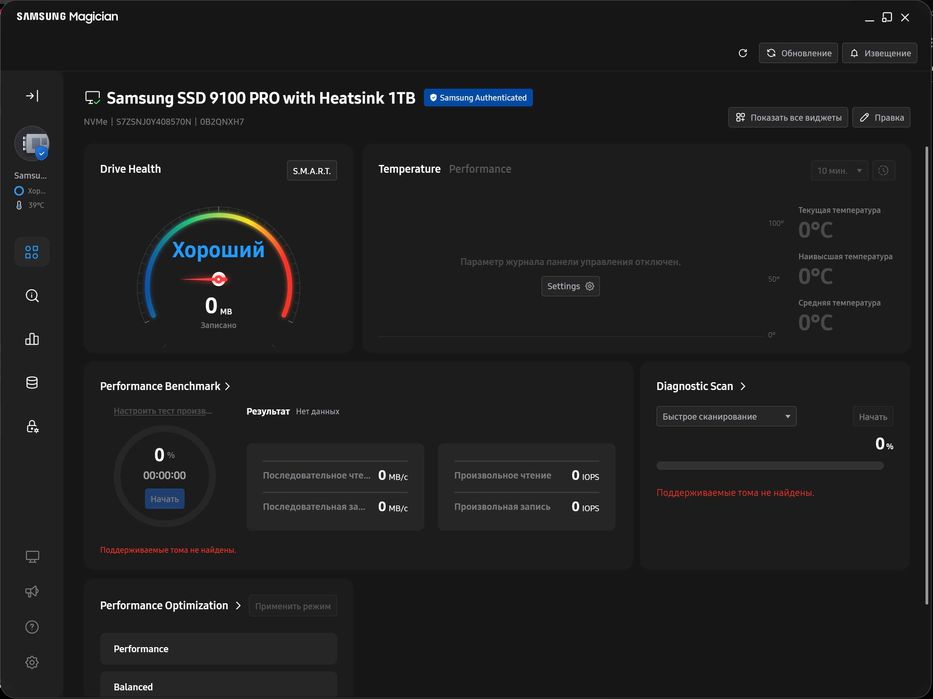This screenshot has height=699, width=933.
Task: Switch to the Performance tab
Action: click(x=480, y=169)
